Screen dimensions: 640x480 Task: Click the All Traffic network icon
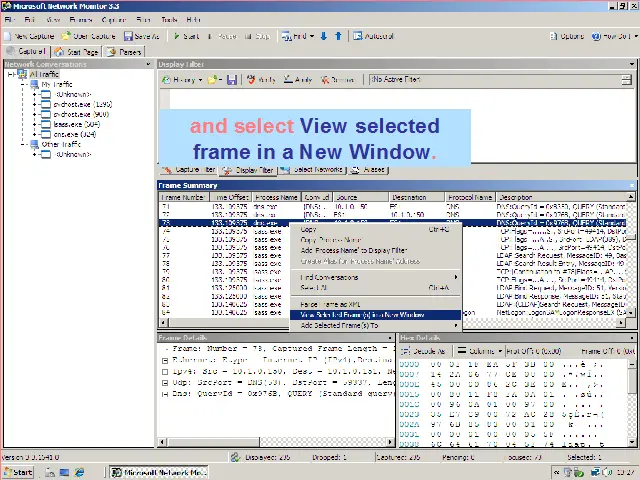coord(22,74)
